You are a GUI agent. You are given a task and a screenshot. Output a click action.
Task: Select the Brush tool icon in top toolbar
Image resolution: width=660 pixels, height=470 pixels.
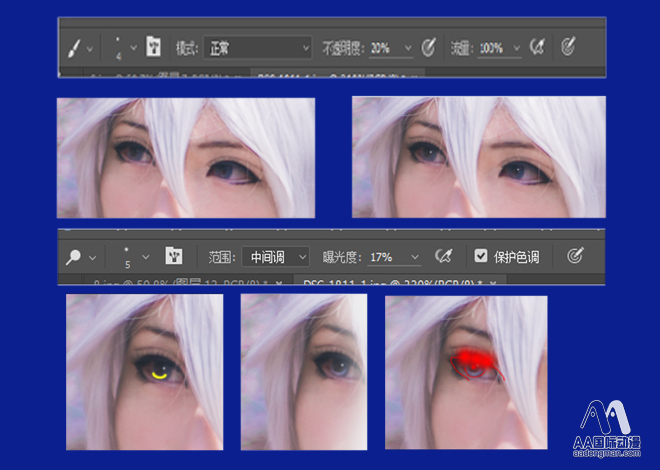tap(75, 47)
